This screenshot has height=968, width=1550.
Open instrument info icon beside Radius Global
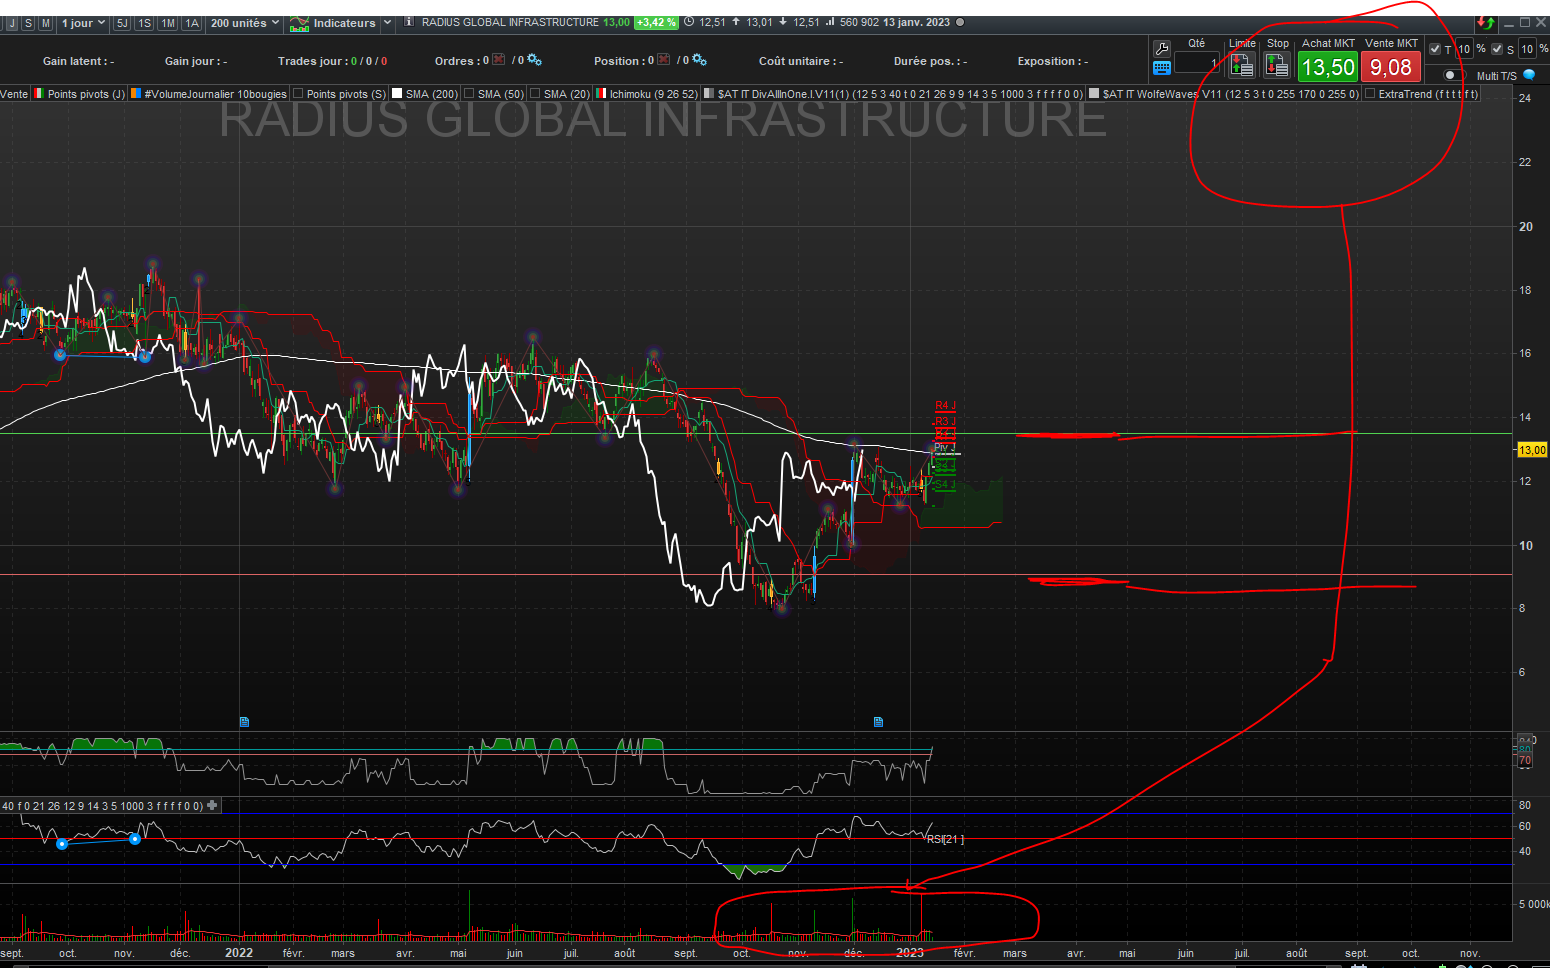(409, 22)
